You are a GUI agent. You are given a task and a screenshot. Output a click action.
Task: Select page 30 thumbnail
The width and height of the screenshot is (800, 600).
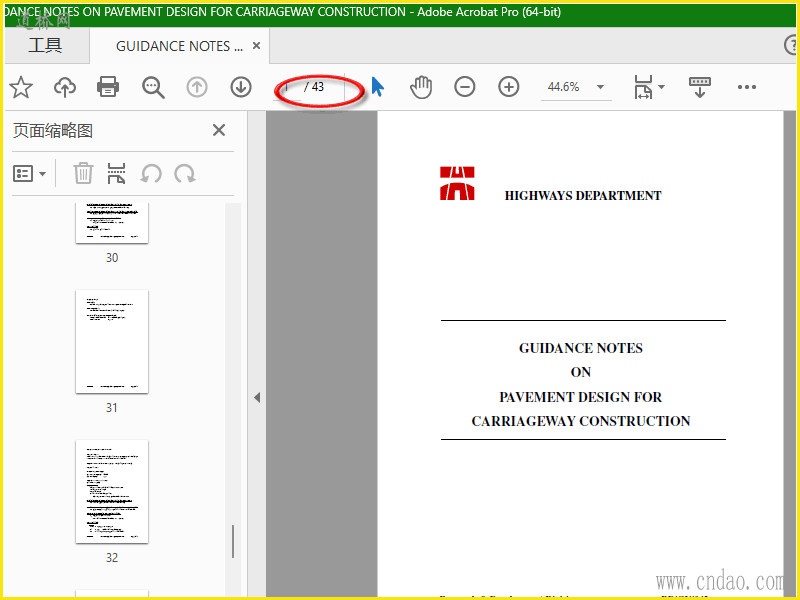(112, 223)
